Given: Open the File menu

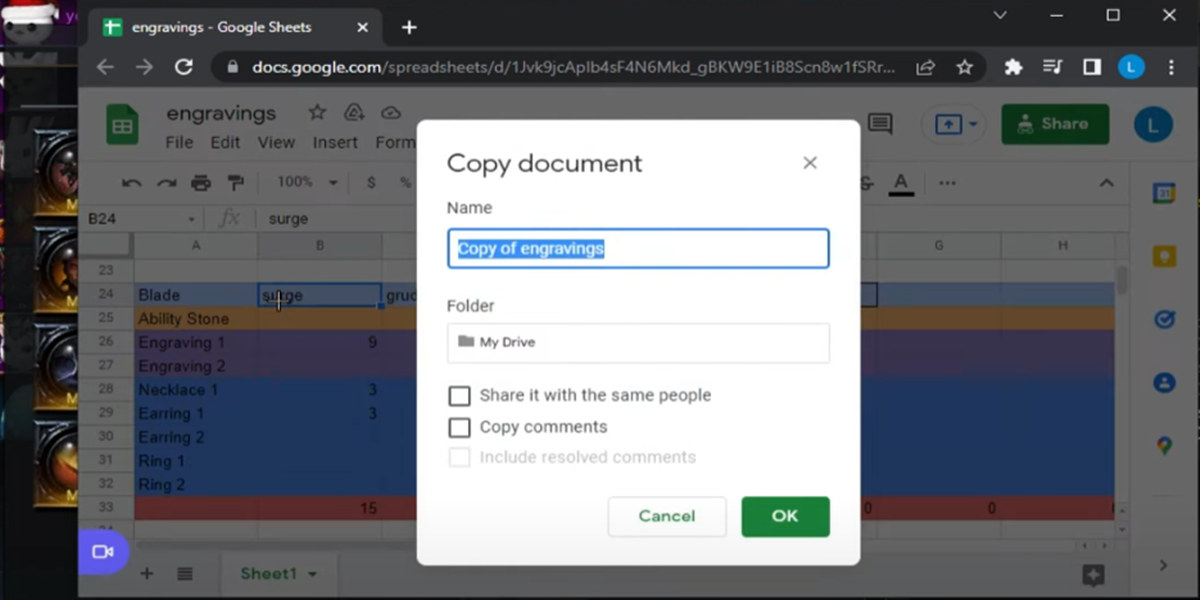Looking at the screenshot, I should click(179, 142).
